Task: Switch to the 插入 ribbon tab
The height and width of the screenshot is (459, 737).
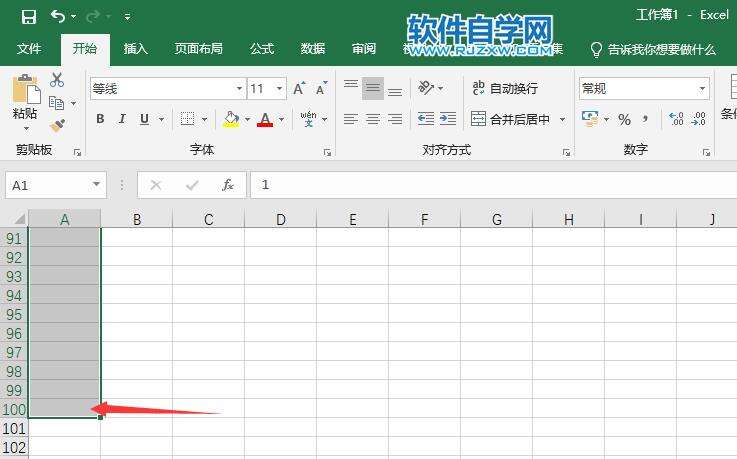Action: point(135,48)
